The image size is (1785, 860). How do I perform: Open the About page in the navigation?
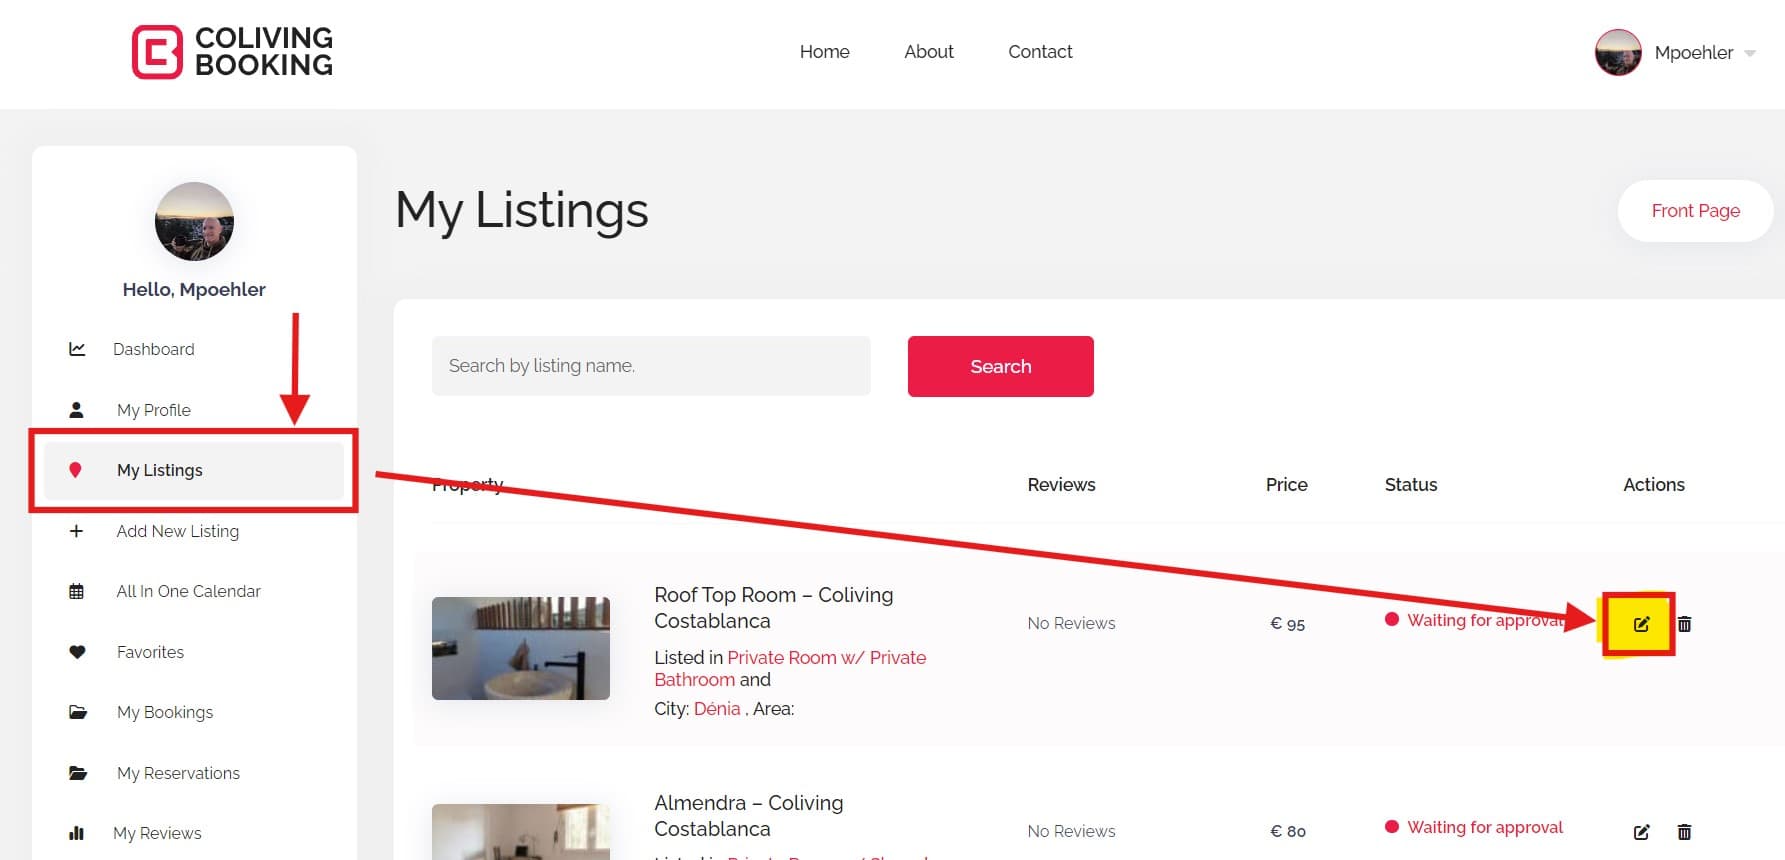click(x=928, y=52)
